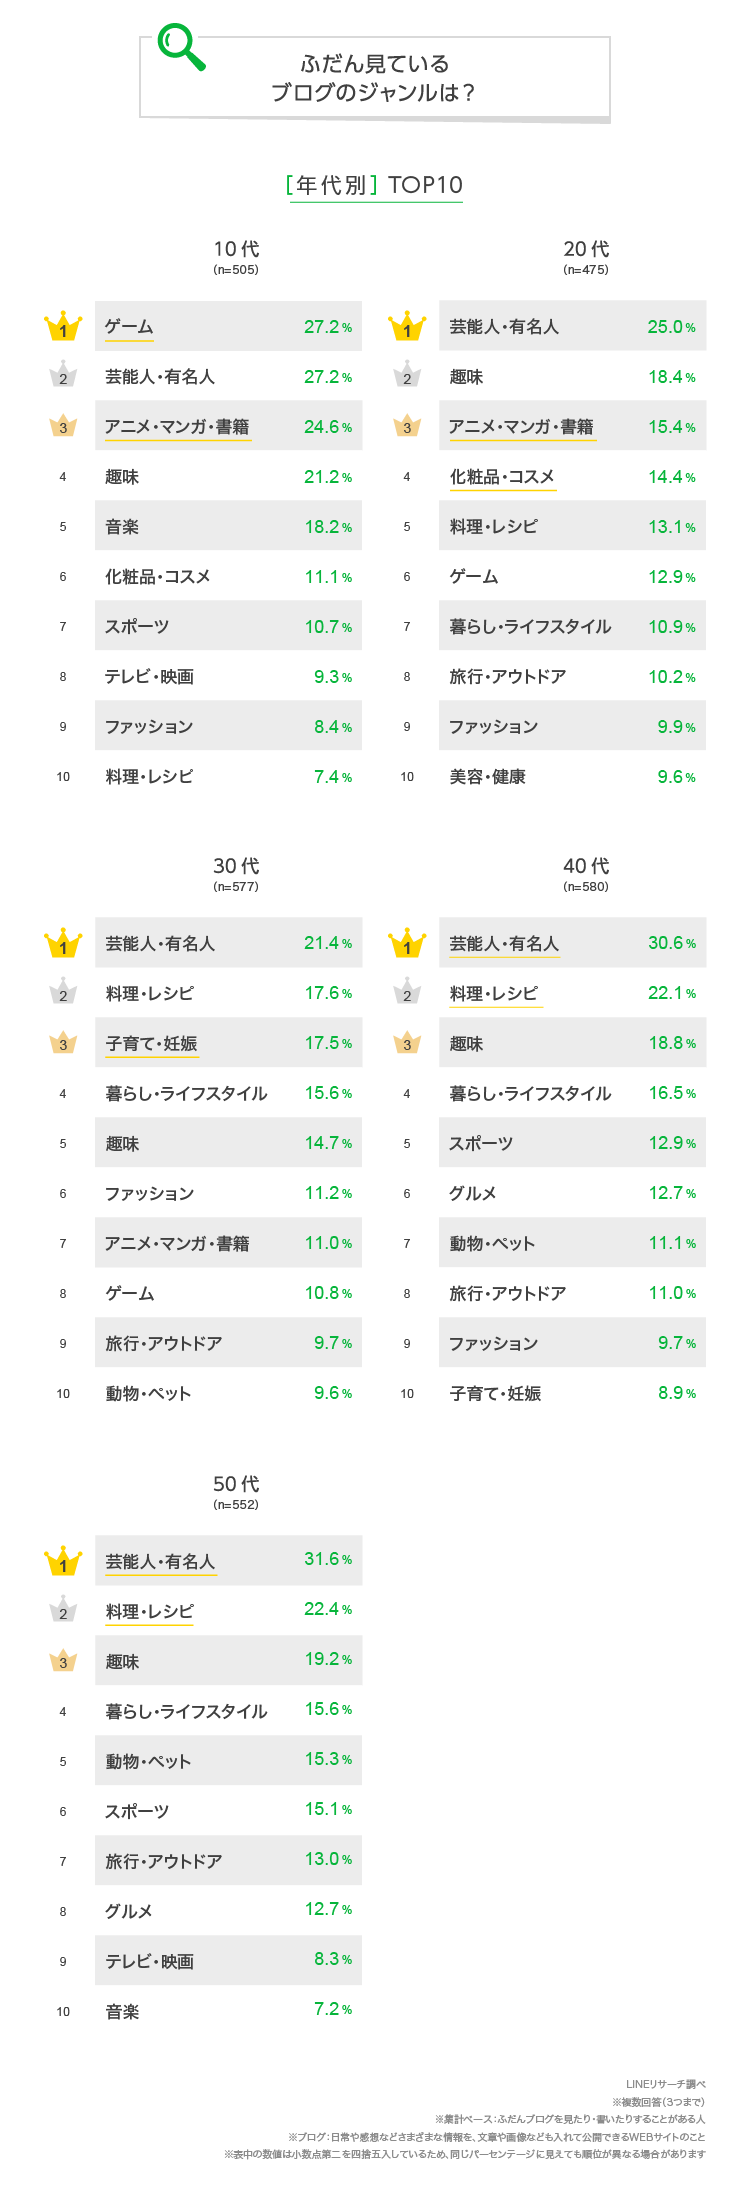Click the gold crown in the 10代 ranking
This screenshot has height=2190, width=750.
click(63, 327)
